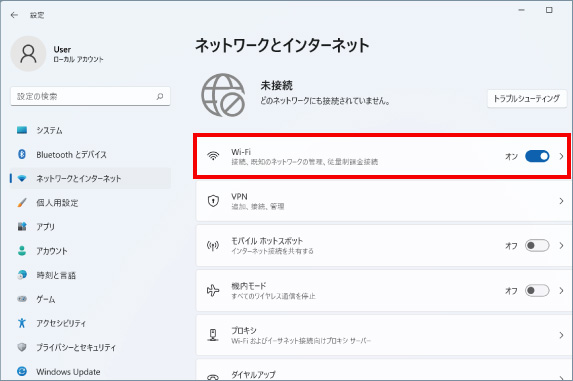
Task: Click the ネットワークとインターネット sidebar icon
Action: click(x=22, y=179)
